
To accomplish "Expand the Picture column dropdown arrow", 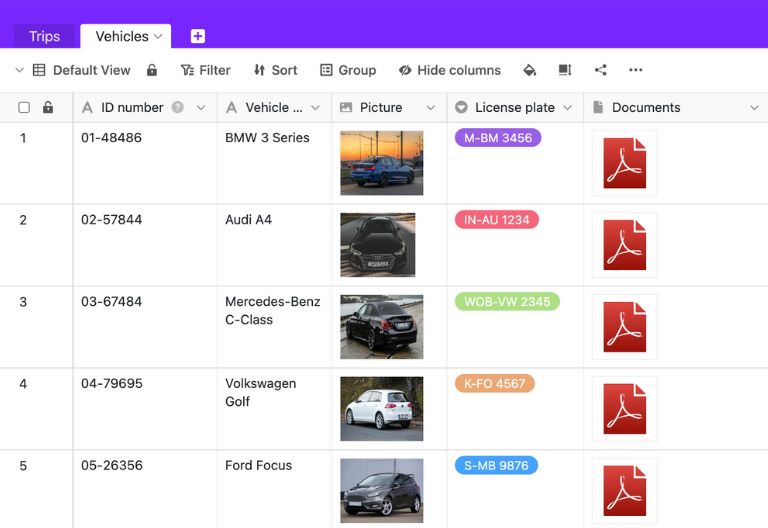I will pos(431,107).
